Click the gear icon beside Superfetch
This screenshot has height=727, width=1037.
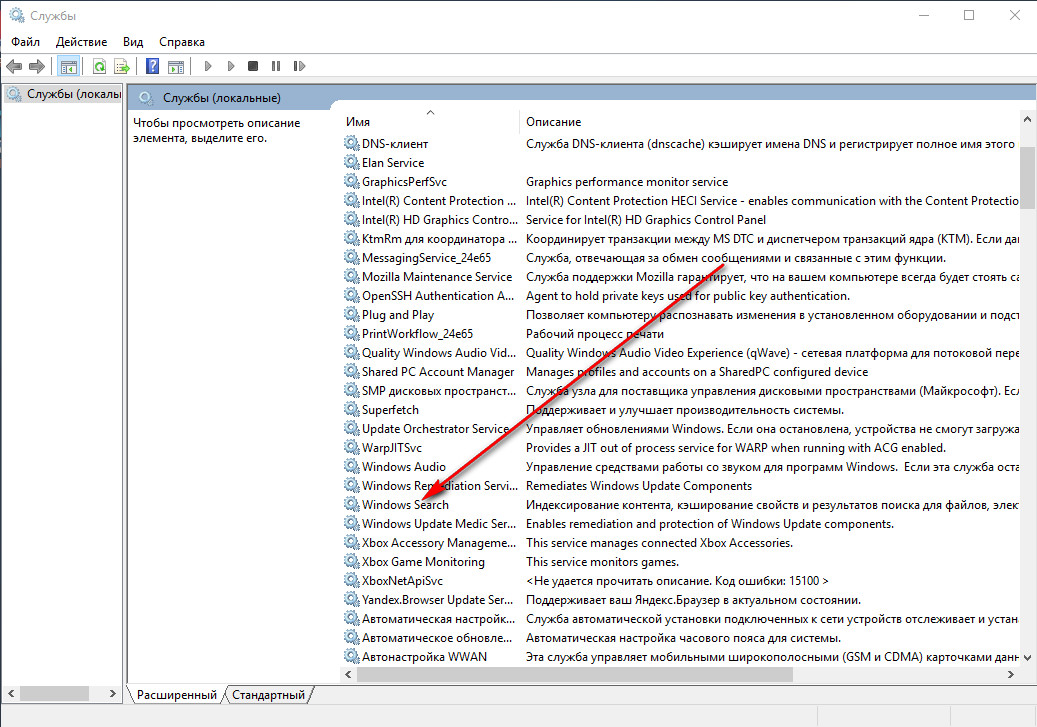pos(351,409)
